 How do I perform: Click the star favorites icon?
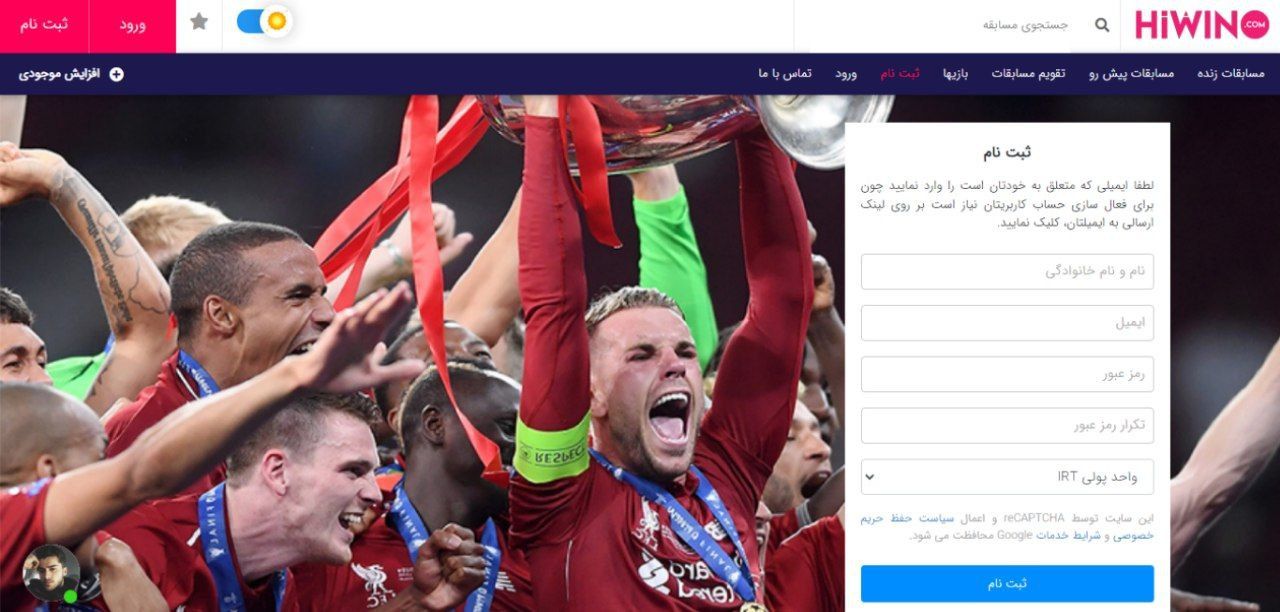tap(199, 21)
